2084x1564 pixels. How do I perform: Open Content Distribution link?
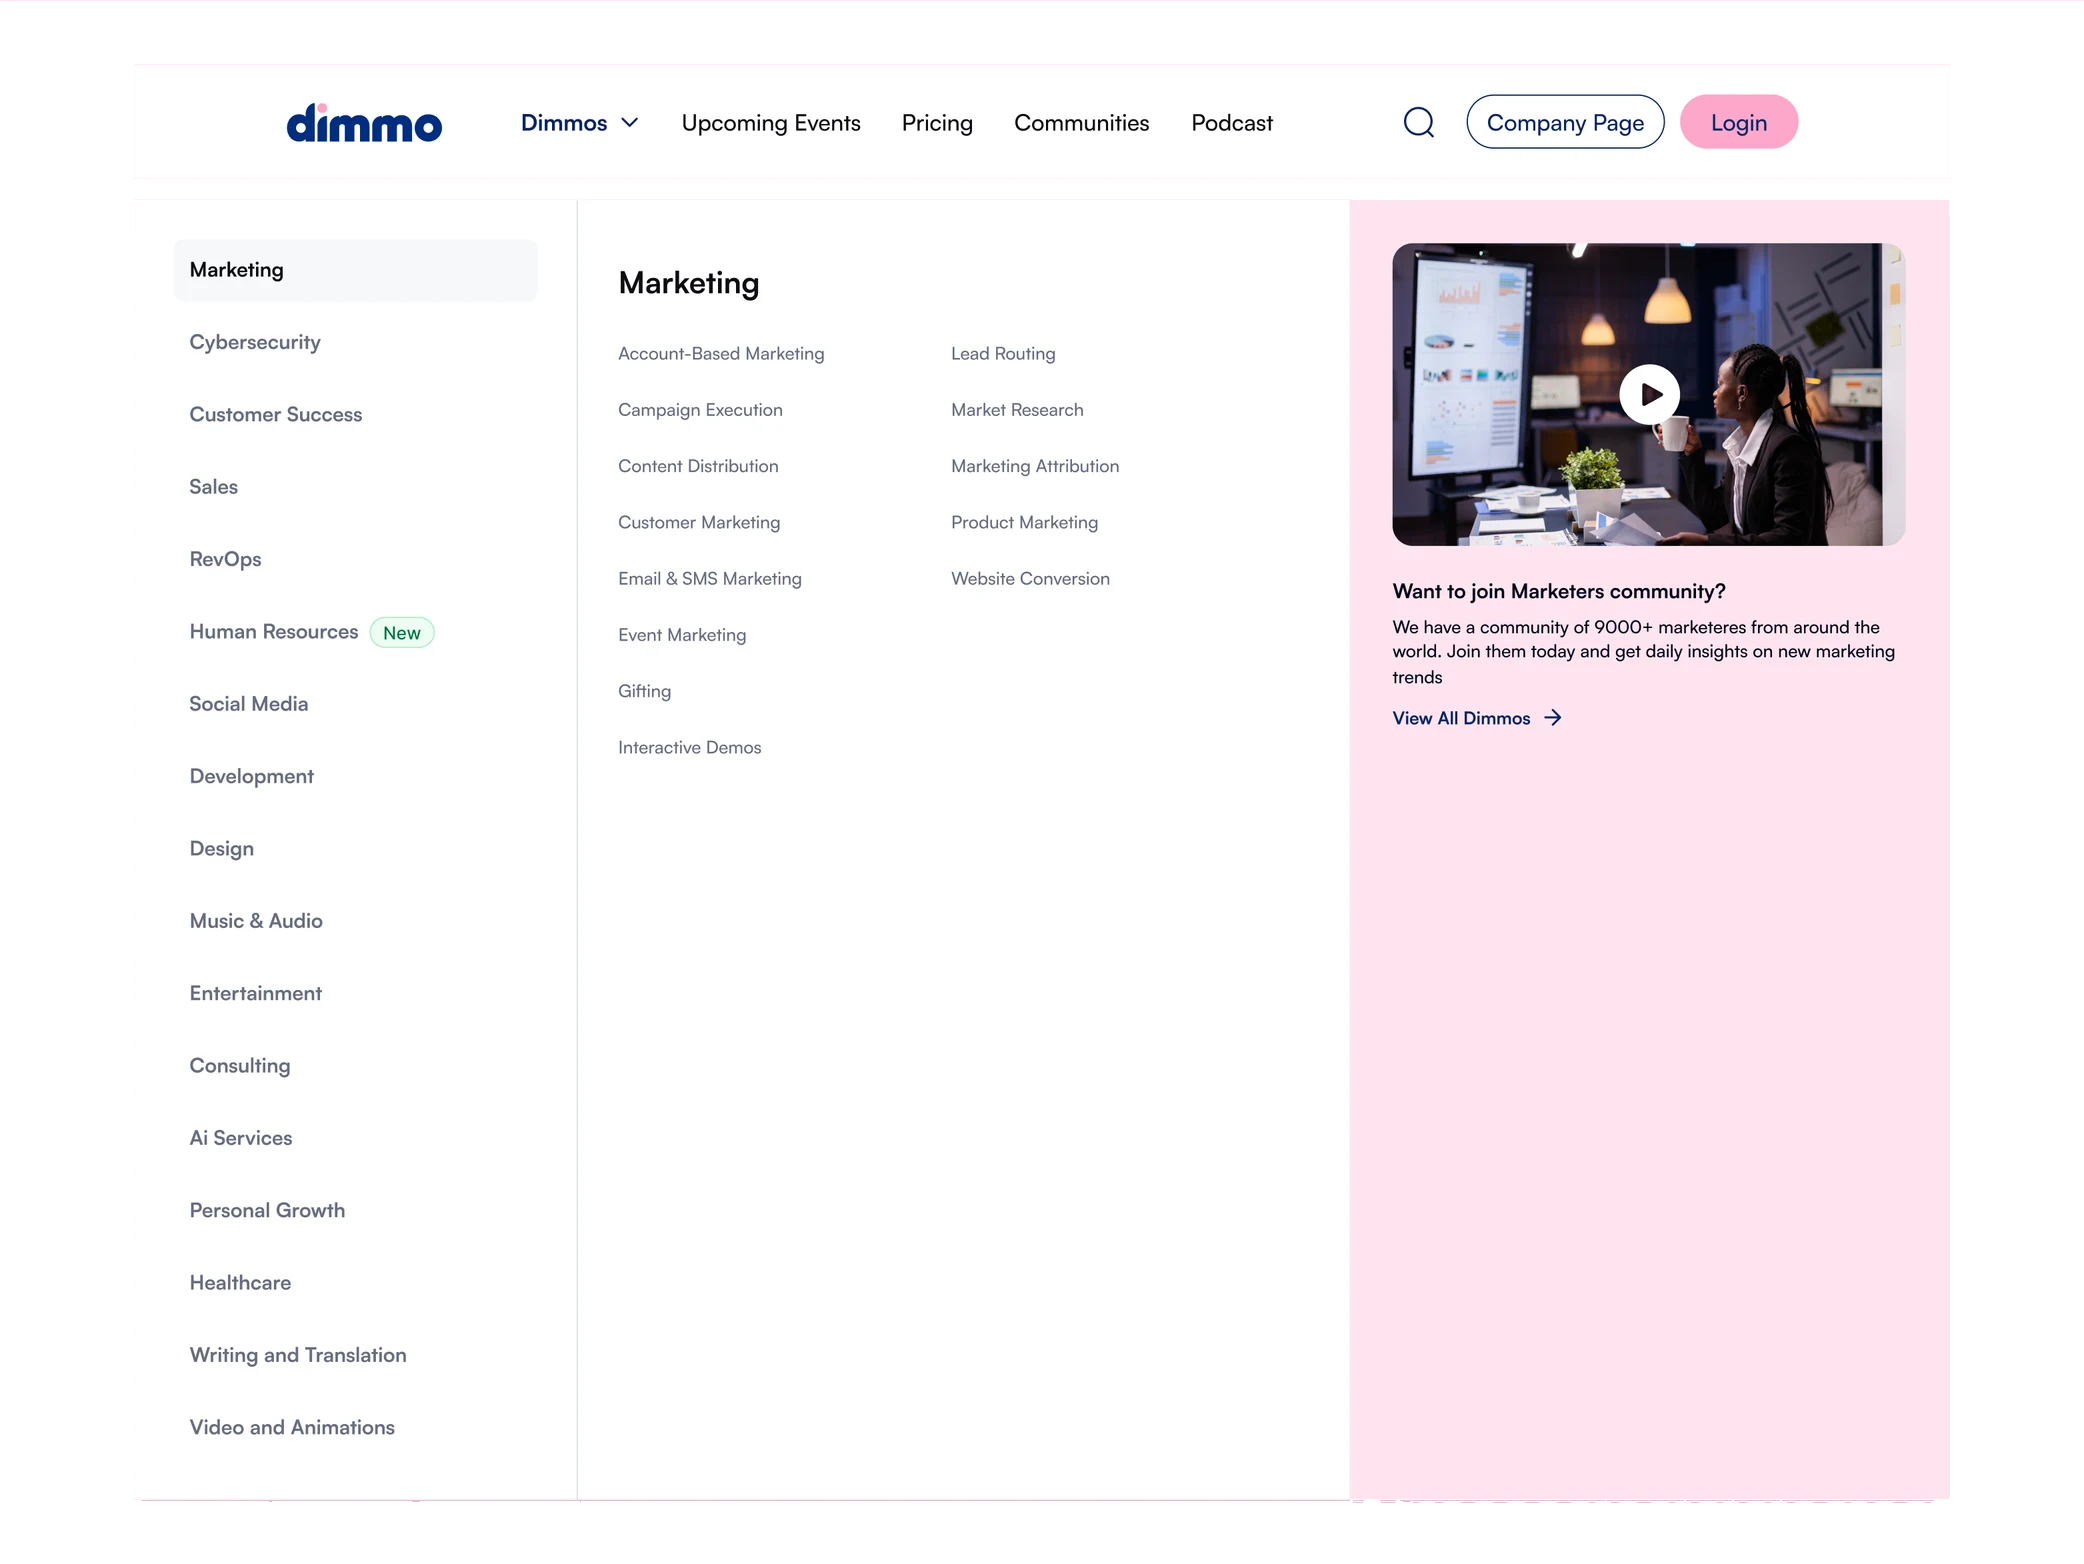tap(698, 466)
